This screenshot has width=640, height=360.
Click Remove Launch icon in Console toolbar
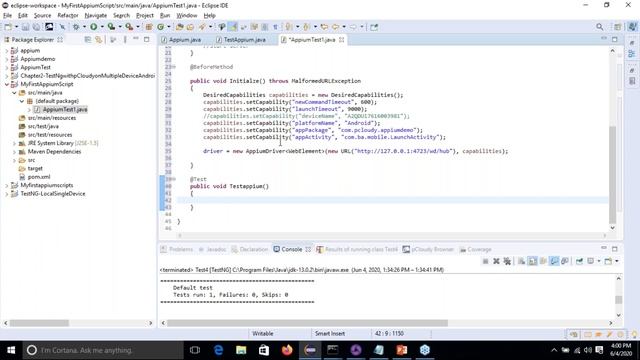point(496,261)
